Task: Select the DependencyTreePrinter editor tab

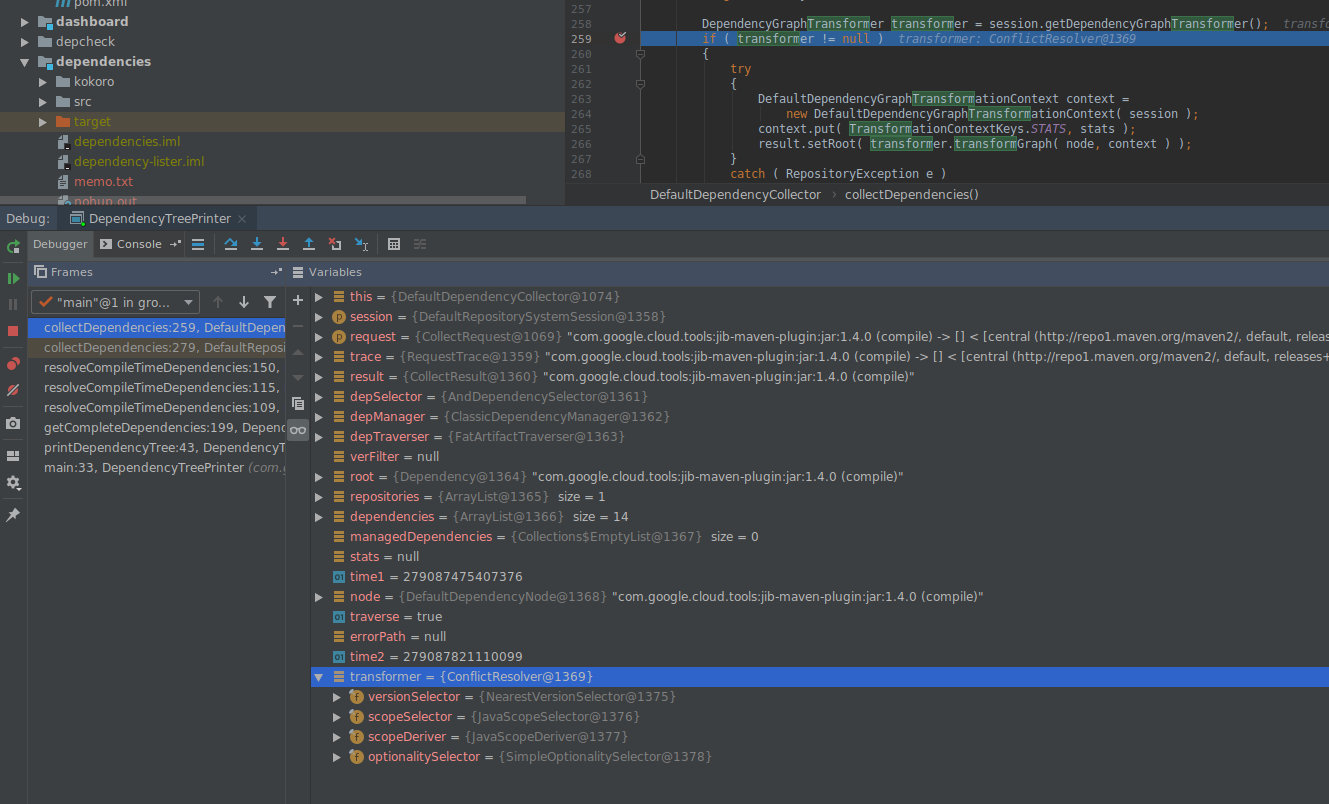Action: 158,217
